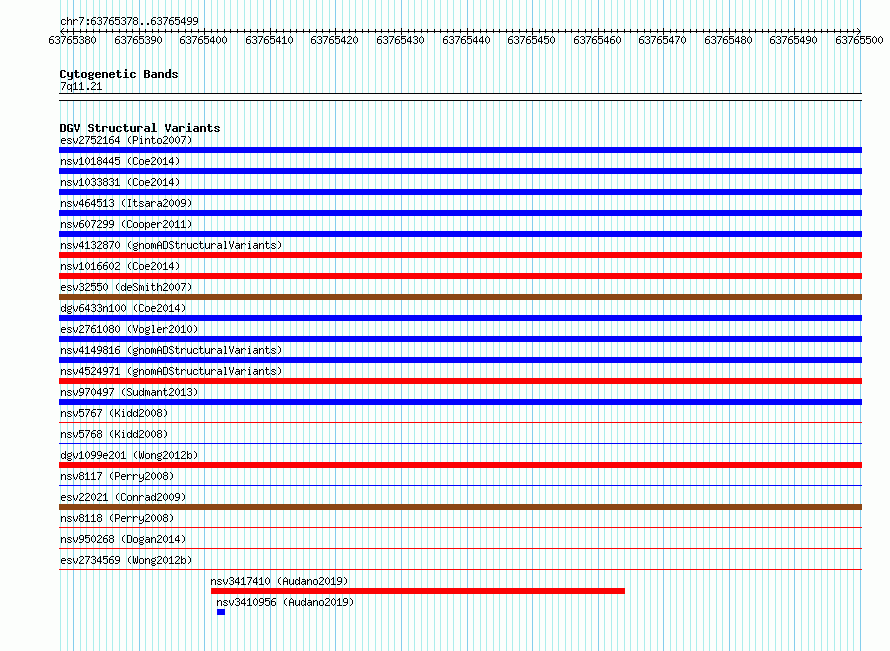Click the red bar under nsv4132870

click(460, 255)
